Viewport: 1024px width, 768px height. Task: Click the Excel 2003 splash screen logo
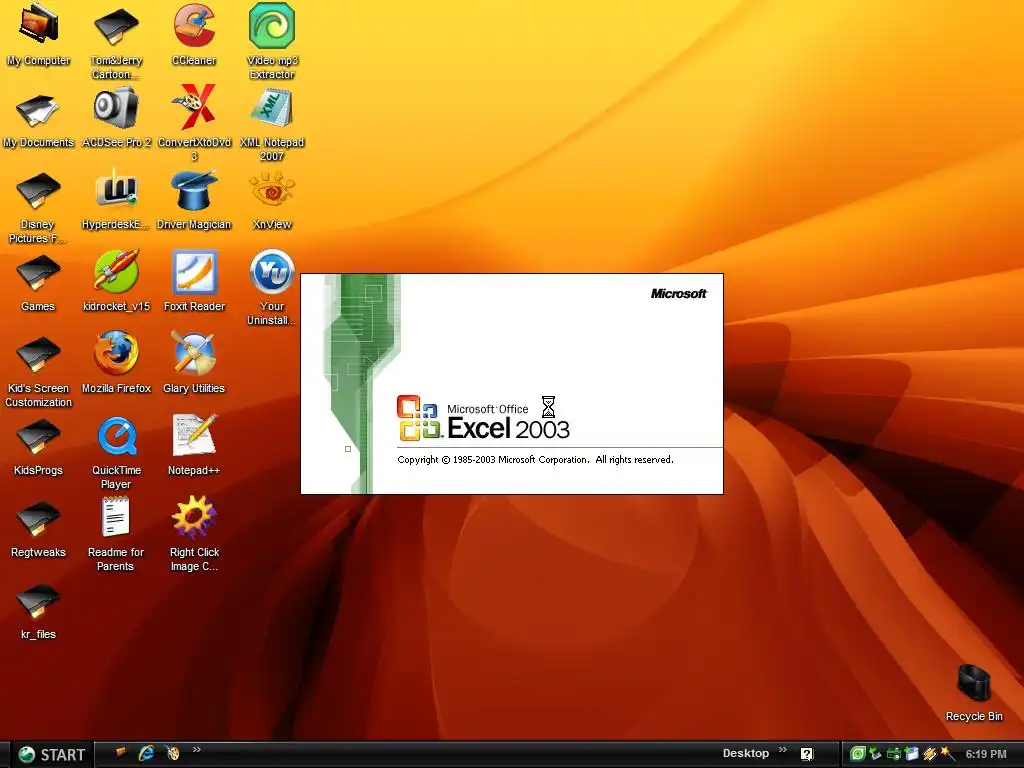483,418
